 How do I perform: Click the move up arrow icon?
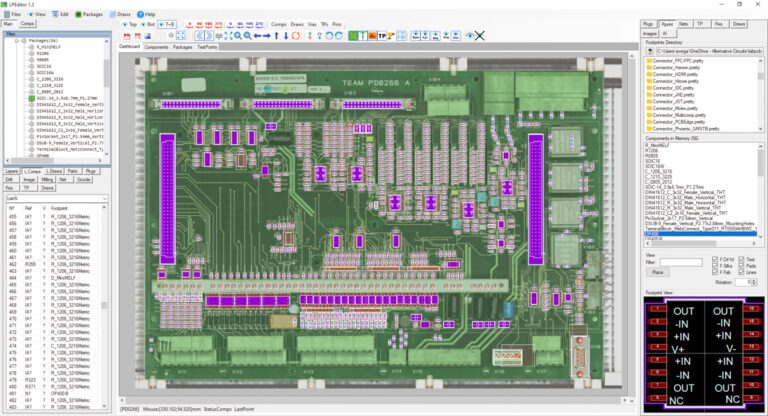(x=276, y=36)
